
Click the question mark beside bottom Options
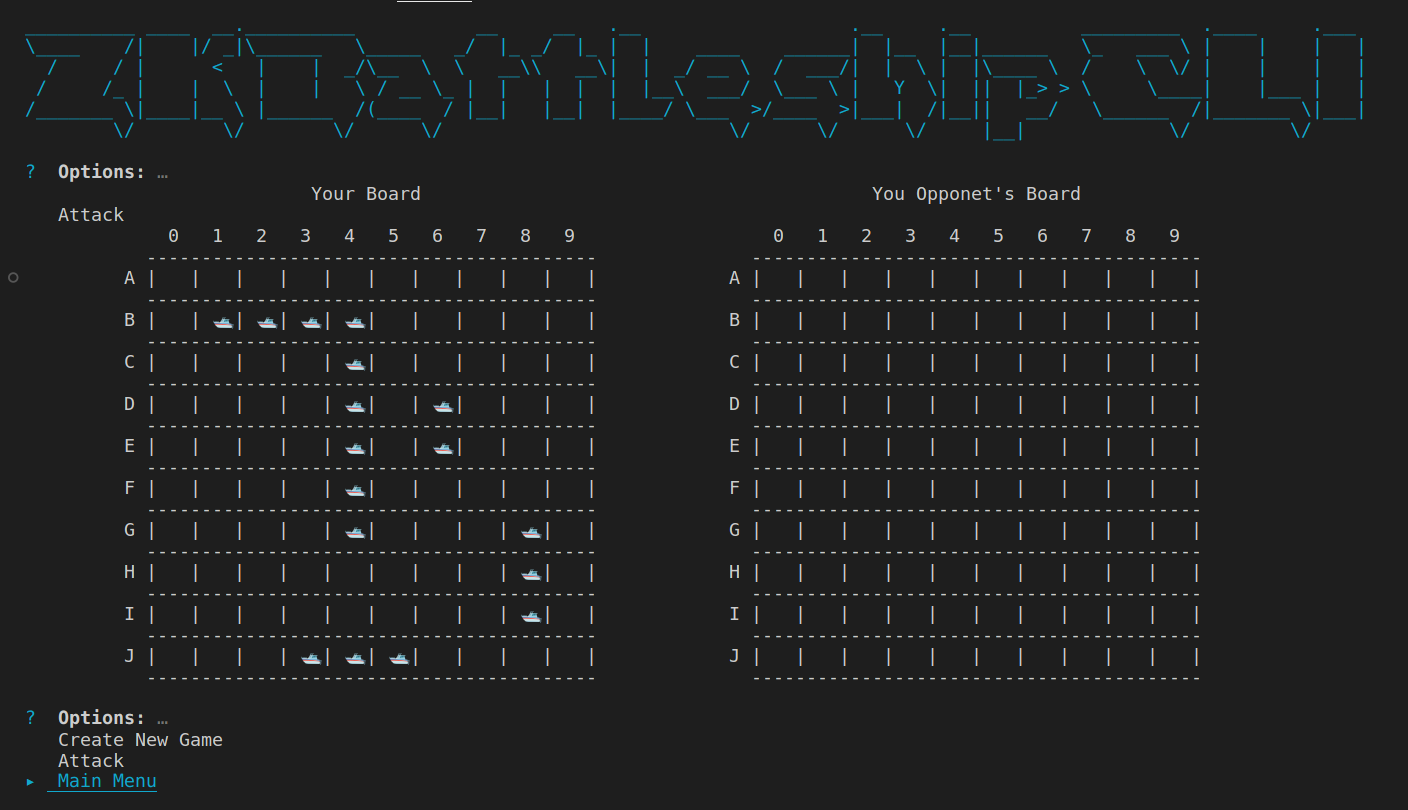pyautogui.click(x=31, y=718)
